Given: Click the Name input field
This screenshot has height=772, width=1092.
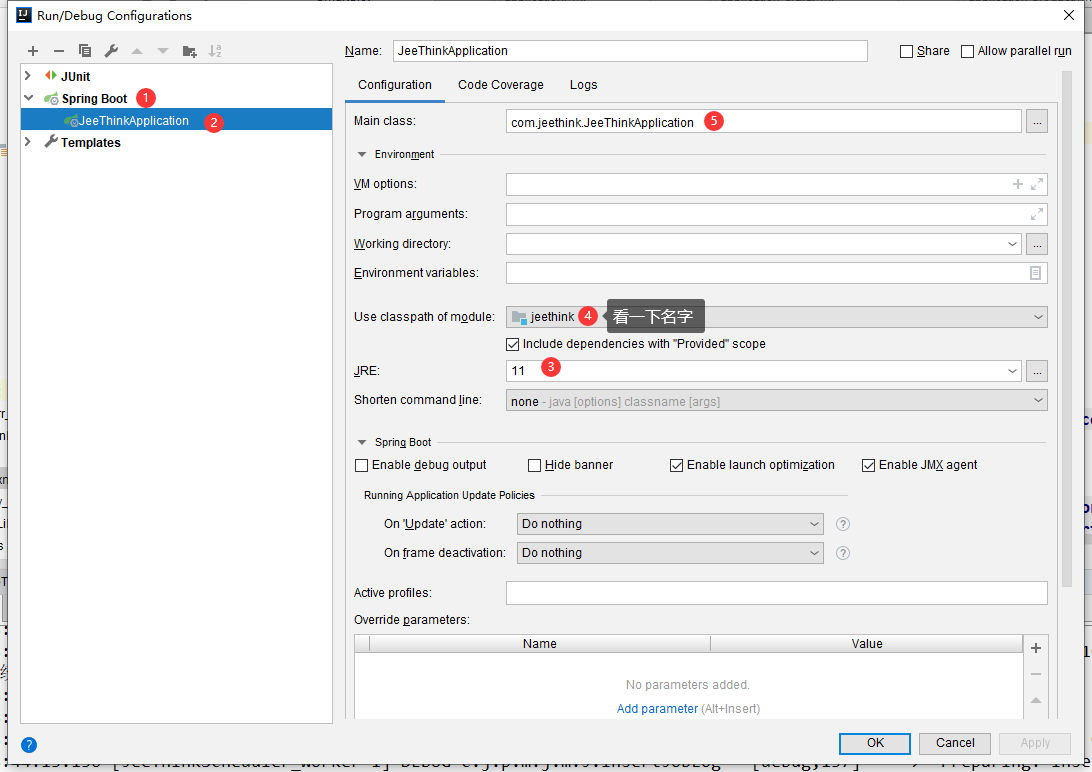Looking at the screenshot, I should click(630, 51).
